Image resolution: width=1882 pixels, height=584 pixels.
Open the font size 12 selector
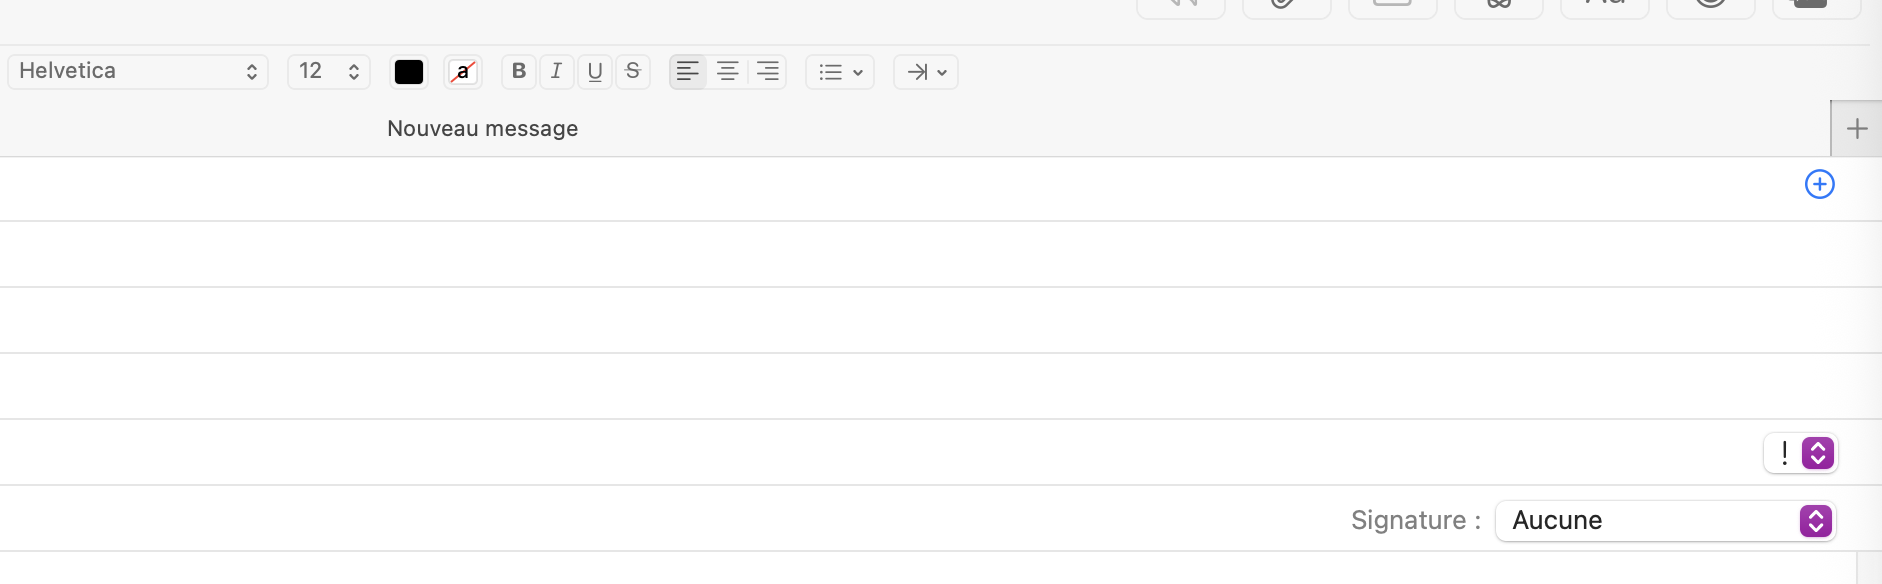coord(329,71)
